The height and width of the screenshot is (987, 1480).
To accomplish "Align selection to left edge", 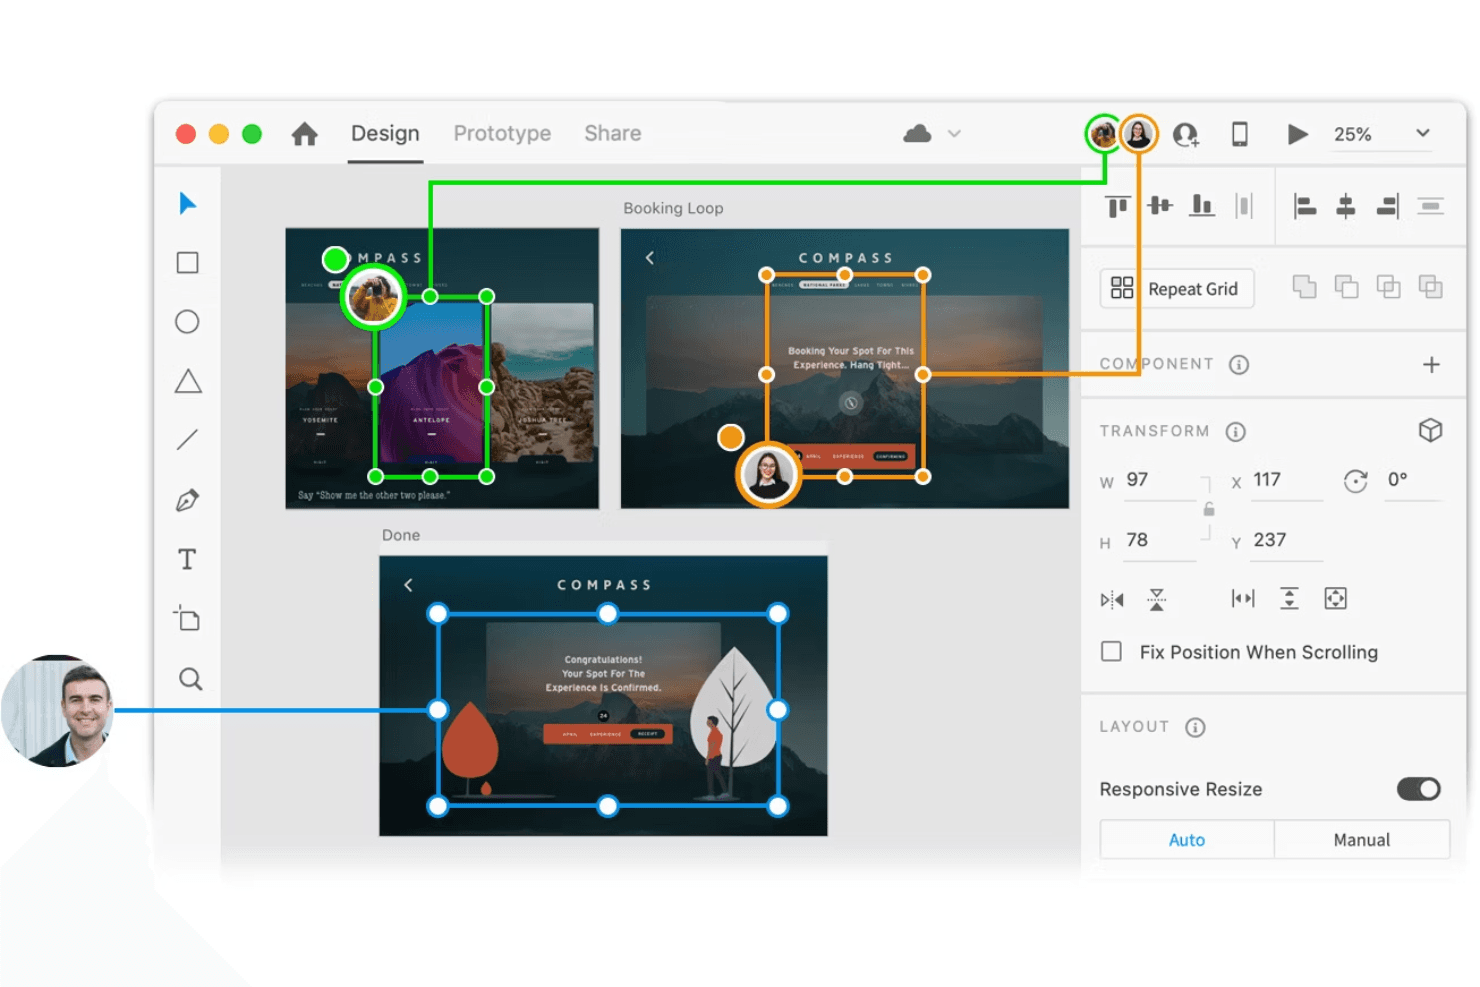I will point(1304,207).
